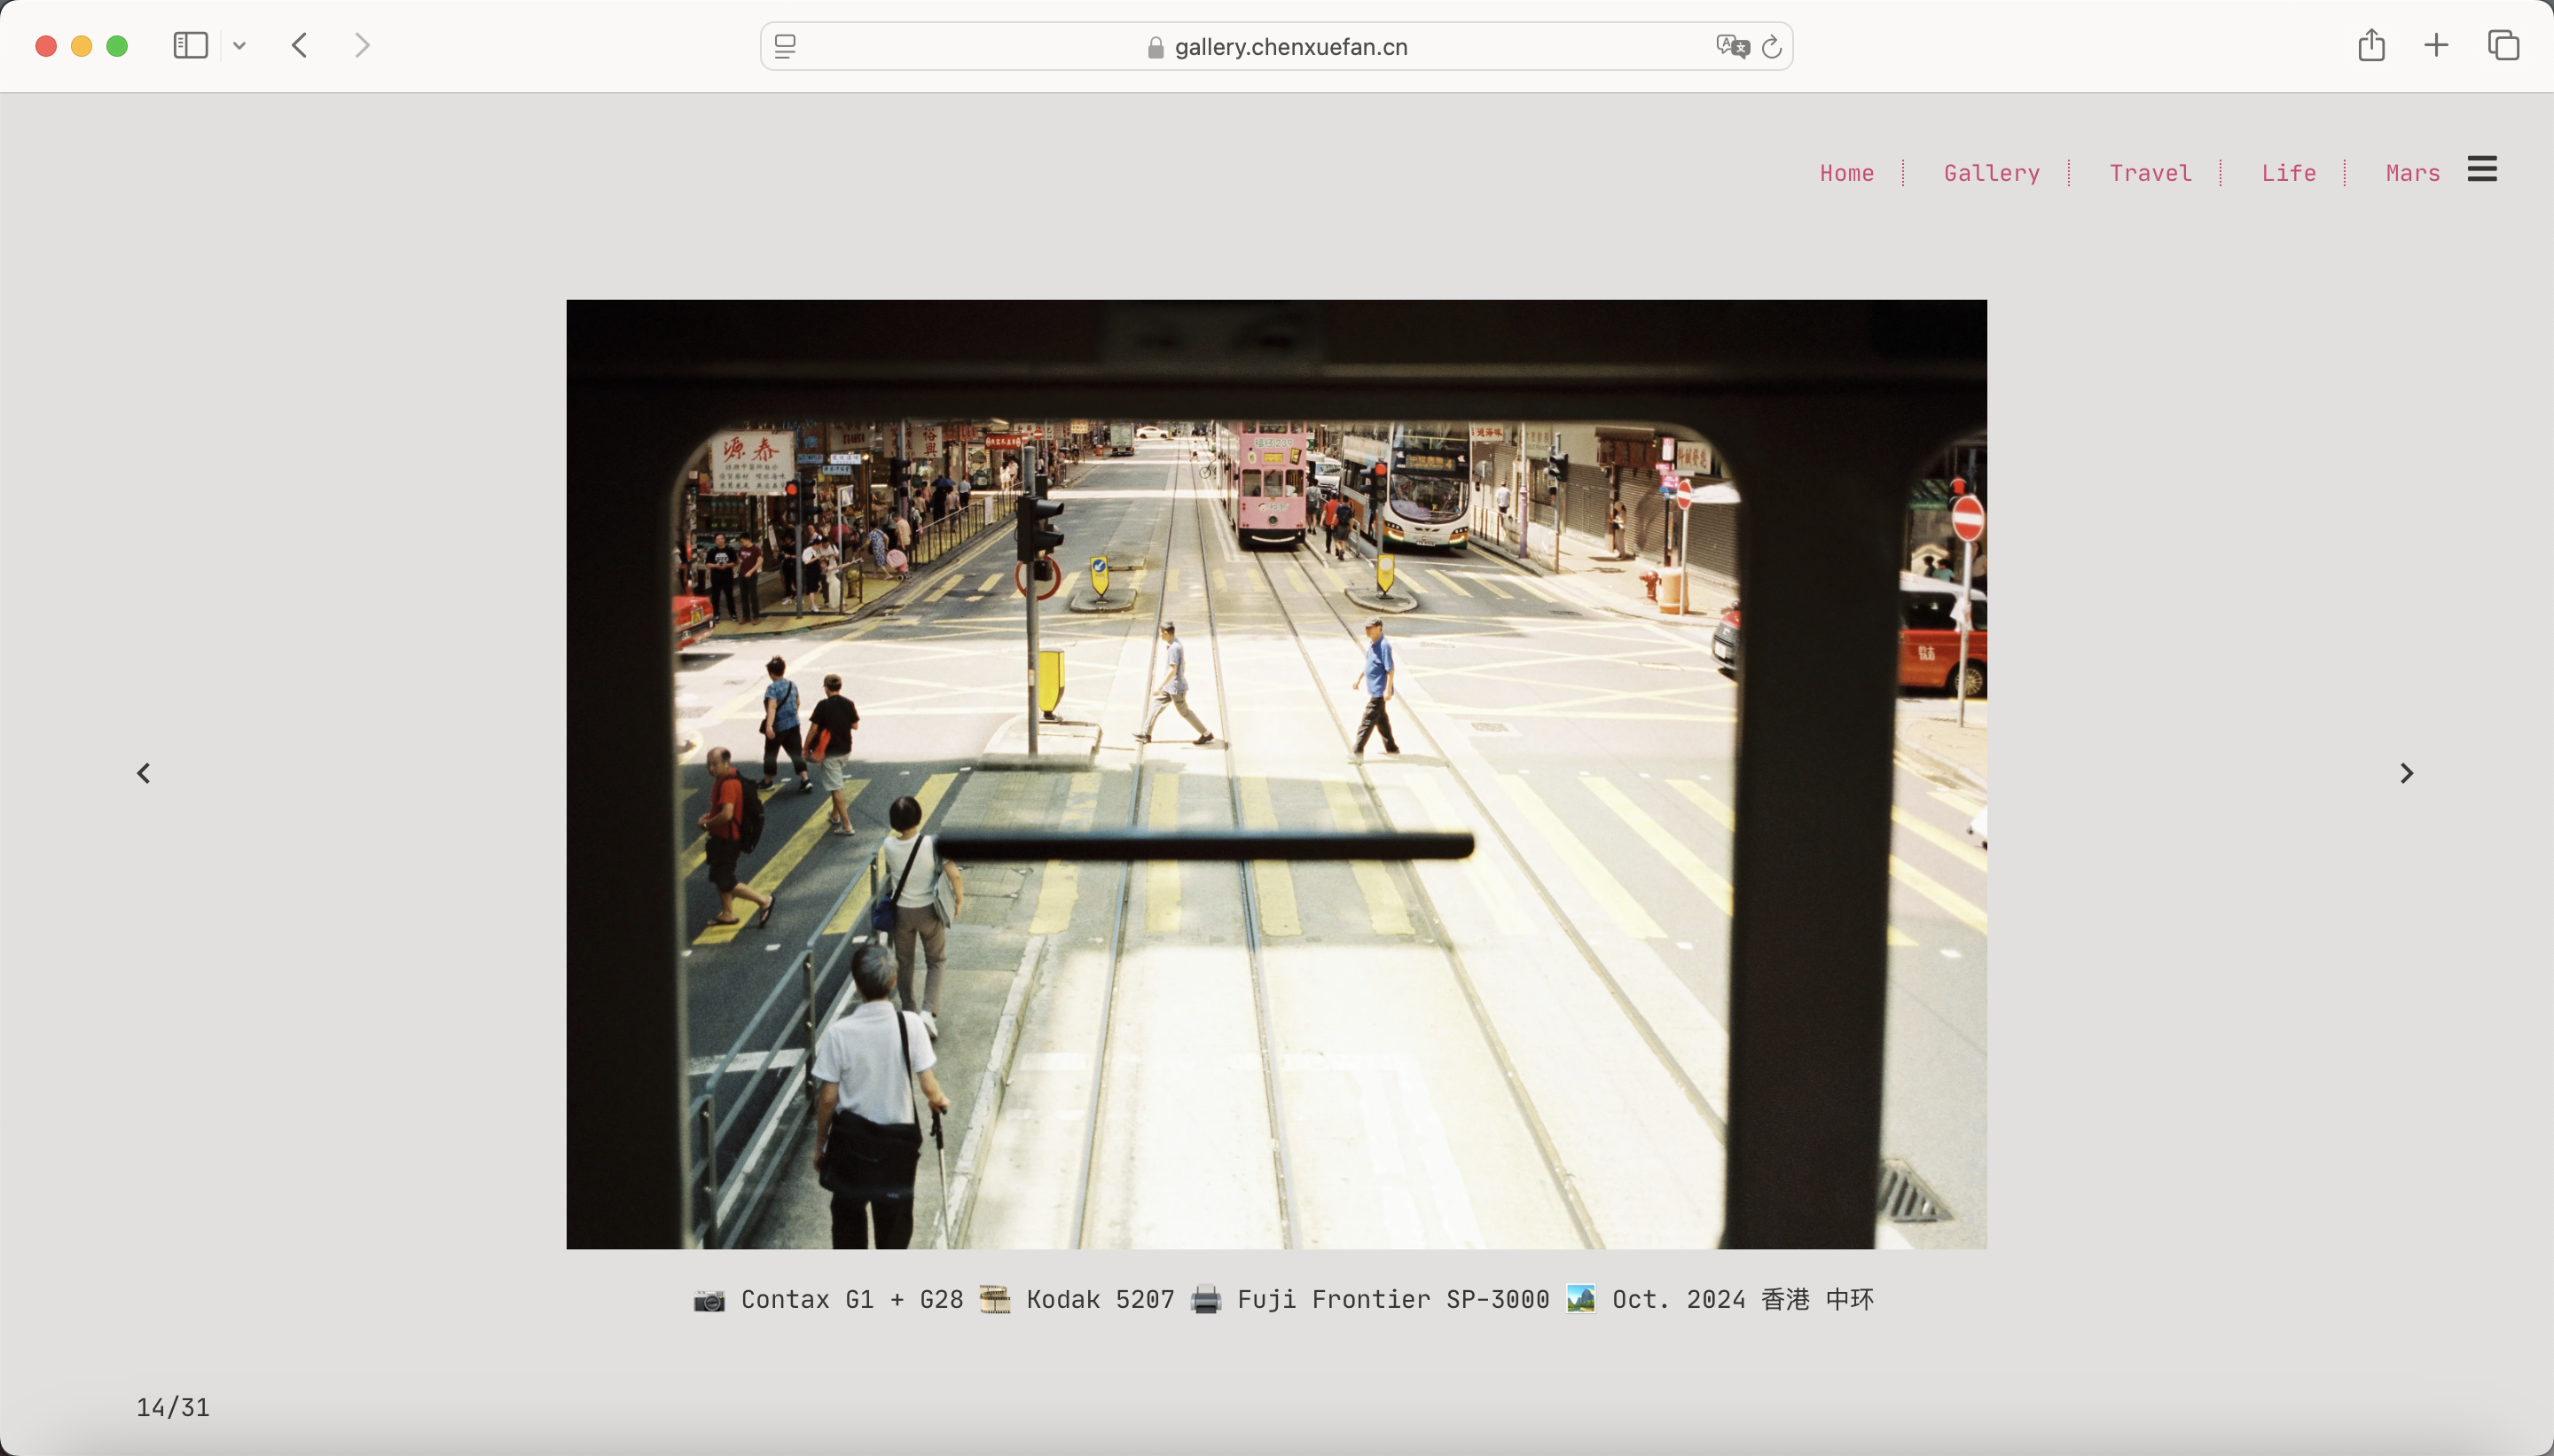Open a new tab with the plus icon
This screenshot has height=1456, width=2554.
pyautogui.click(x=2437, y=46)
